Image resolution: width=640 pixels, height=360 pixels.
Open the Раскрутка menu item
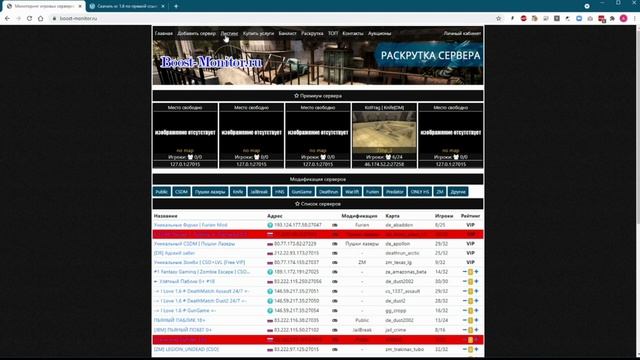point(312,33)
